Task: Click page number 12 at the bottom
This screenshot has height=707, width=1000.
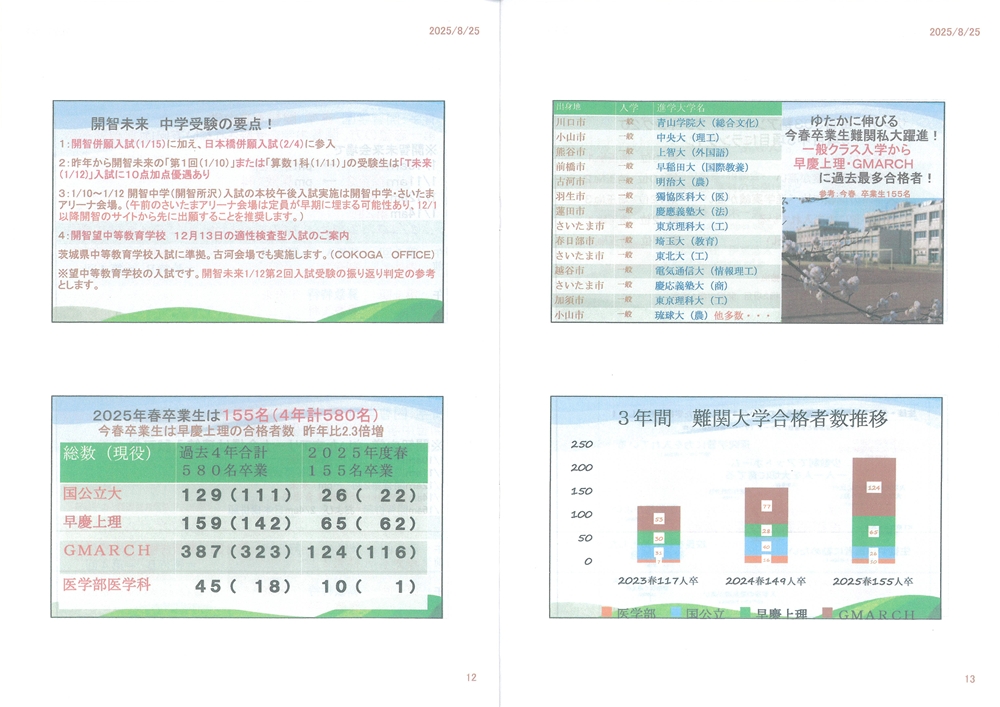Action: tap(471, 677)
